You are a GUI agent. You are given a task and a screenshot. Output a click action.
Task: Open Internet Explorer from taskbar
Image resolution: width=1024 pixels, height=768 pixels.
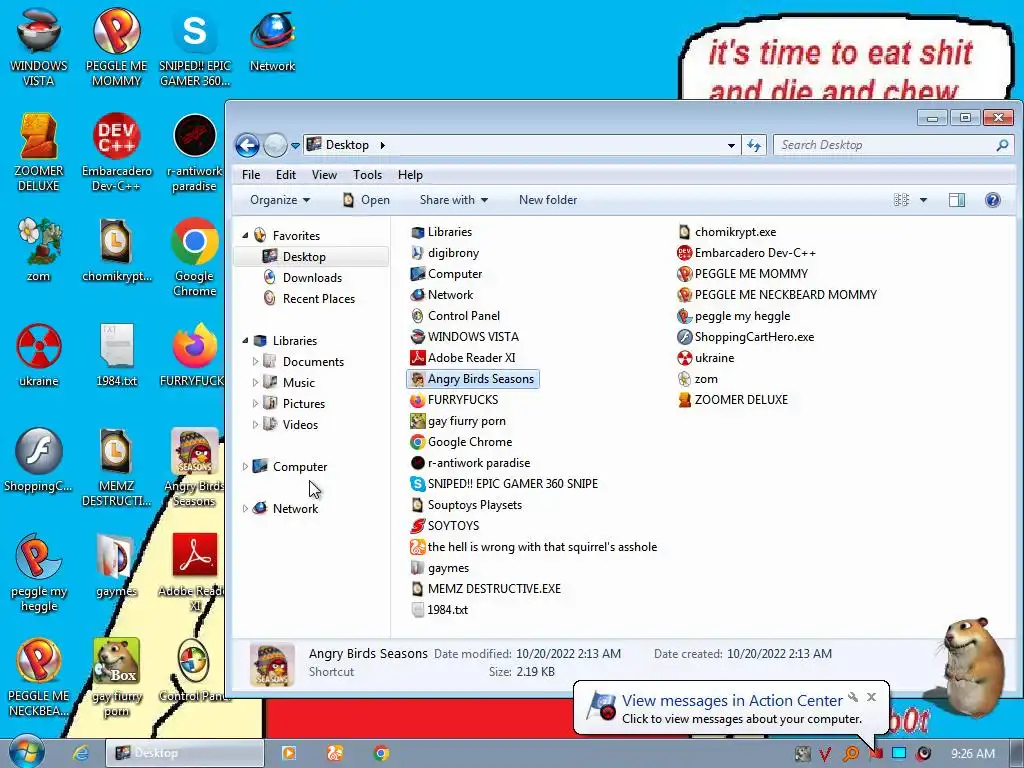80,753
